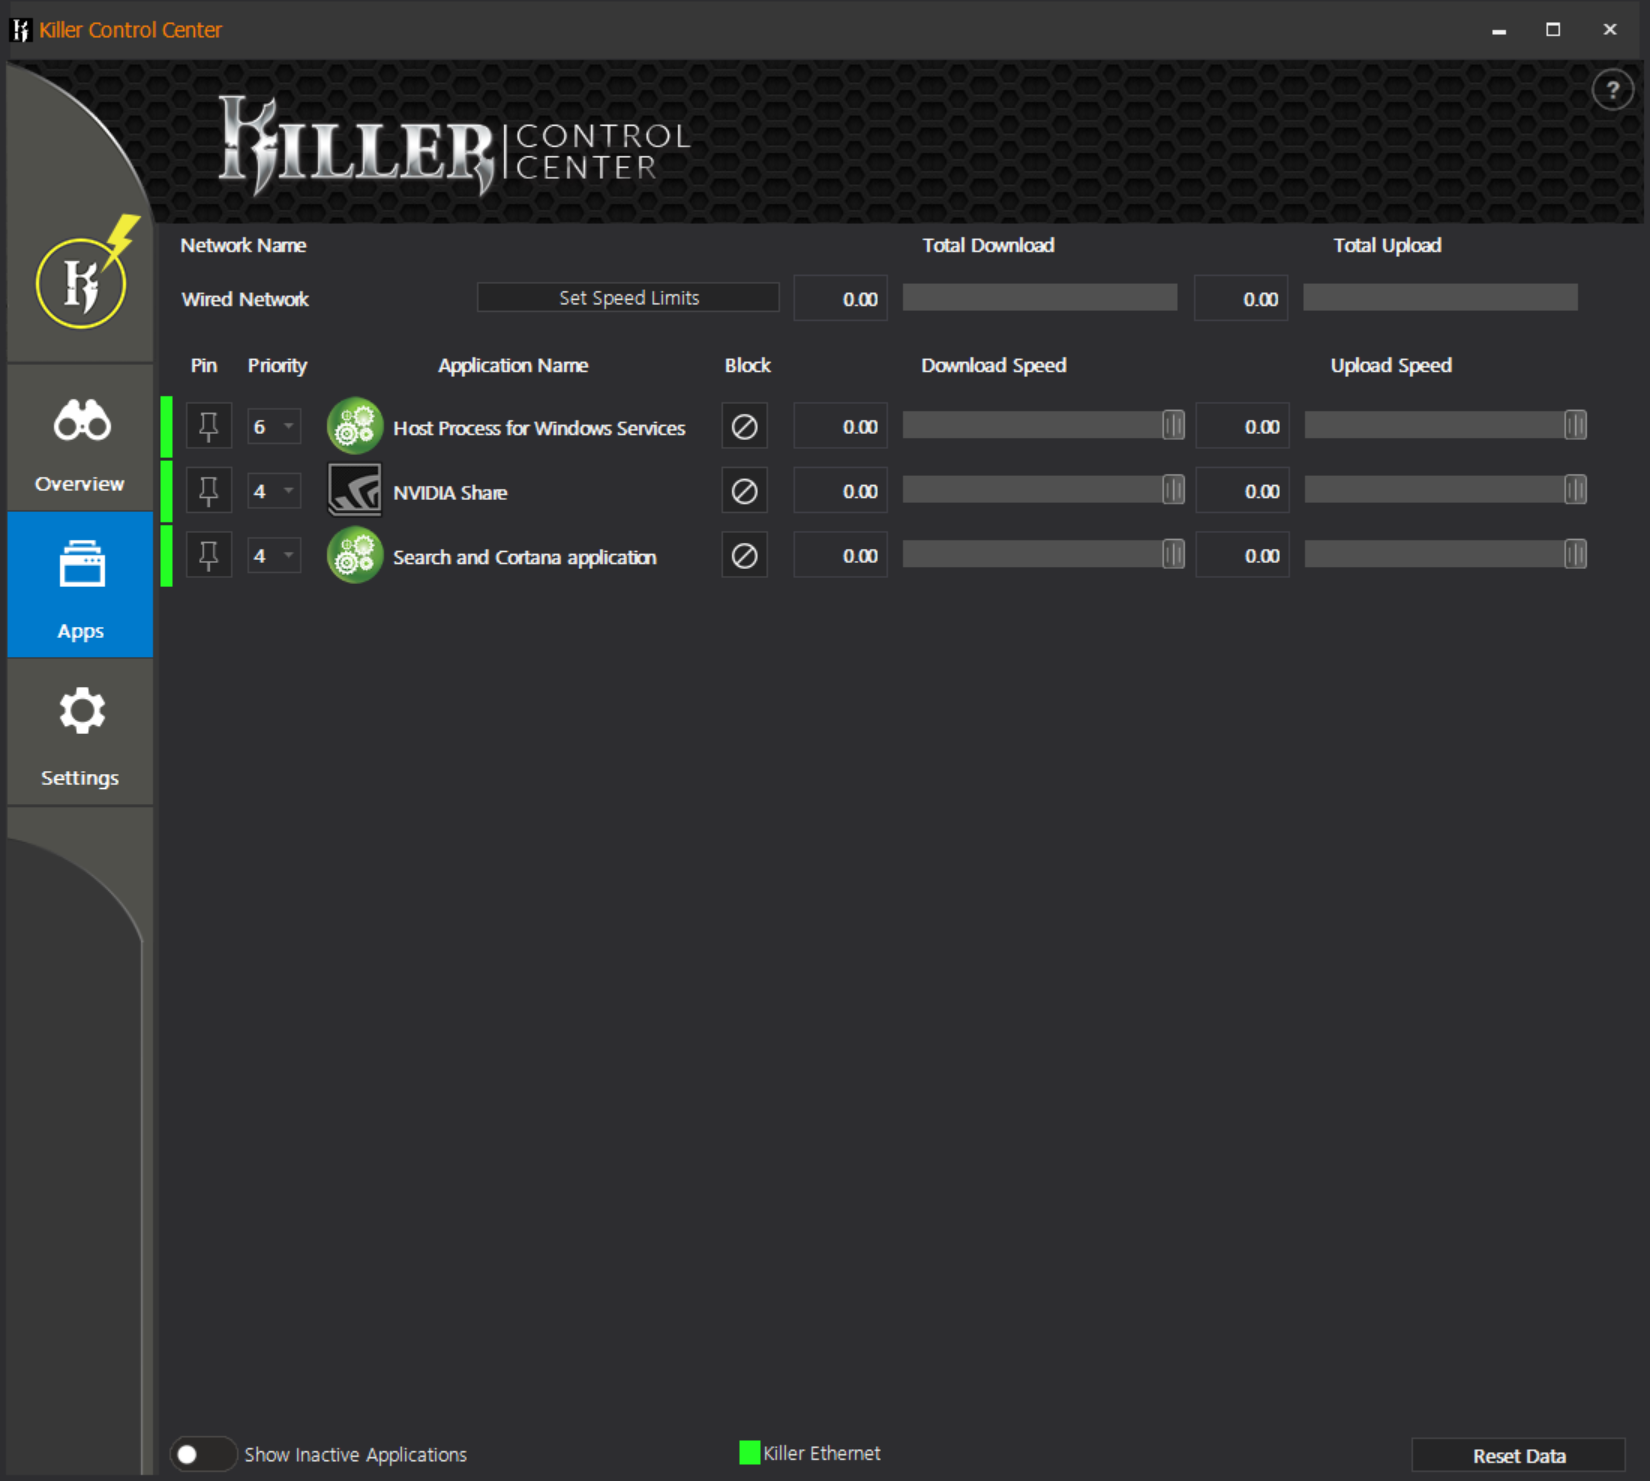Click the NVIDIA Share app icon
The image size is (1650, 1481).
355,490
